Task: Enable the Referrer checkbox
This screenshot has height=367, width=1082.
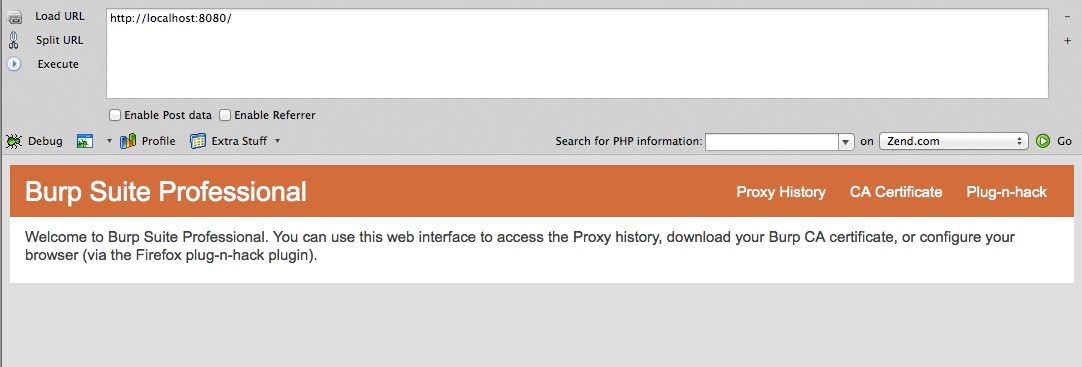Action: pos(225,115)
